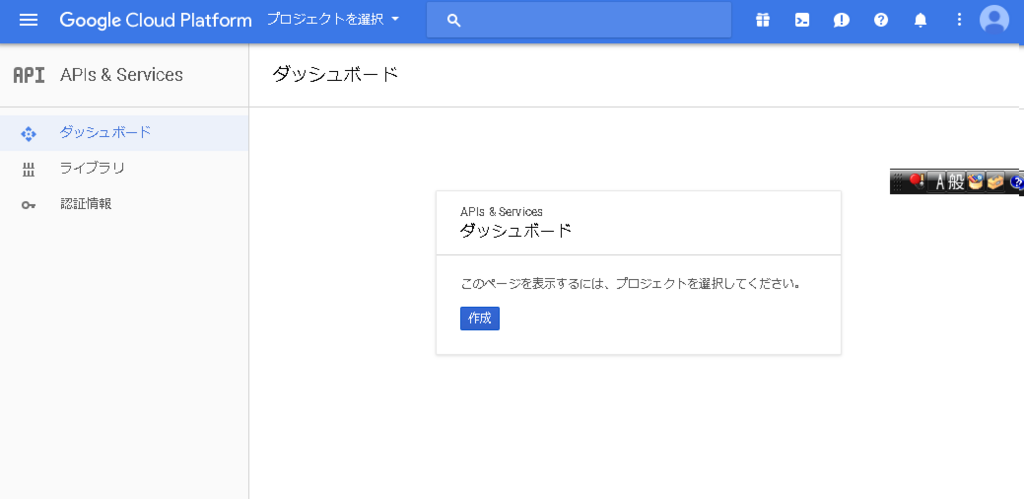Image resolution: width=1024 pixels, height=499 pixels.
Task: Click the library icon in sidebar
Action: (28, 170)
